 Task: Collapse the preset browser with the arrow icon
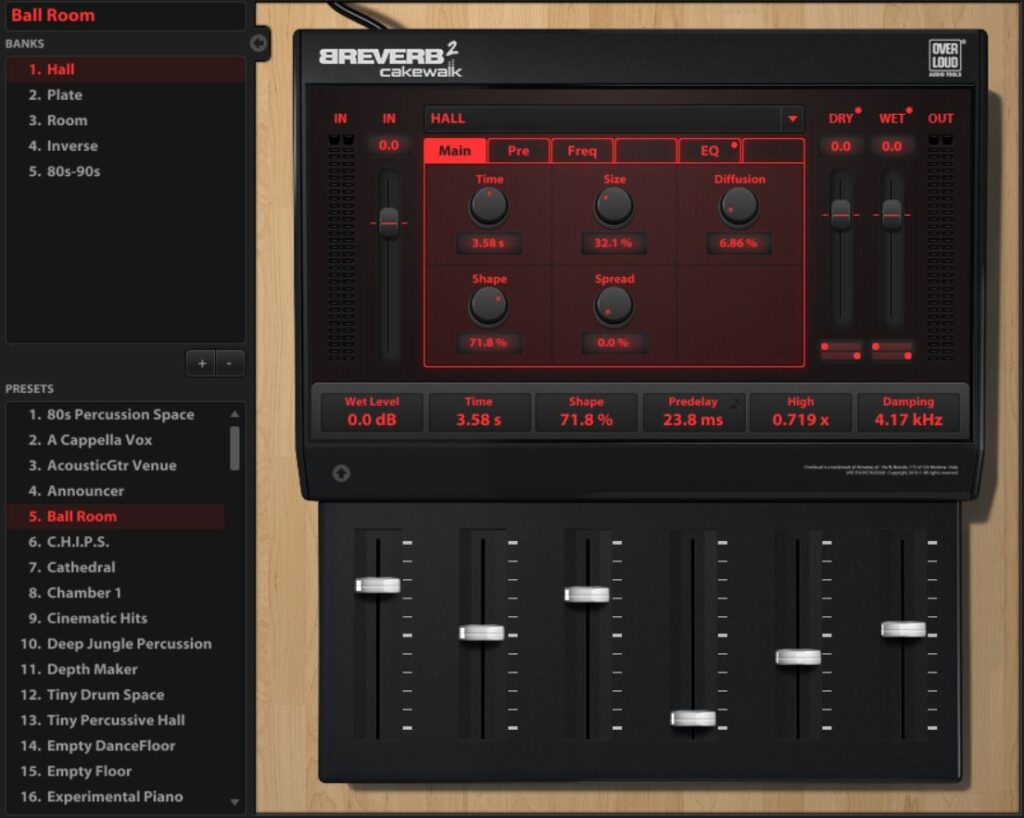(x=259, y=43)
